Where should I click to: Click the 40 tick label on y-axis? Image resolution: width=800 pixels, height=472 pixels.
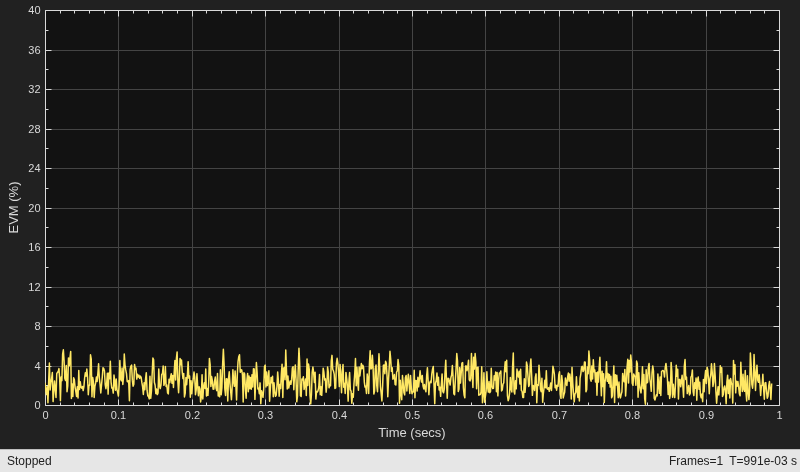point(34,11)
